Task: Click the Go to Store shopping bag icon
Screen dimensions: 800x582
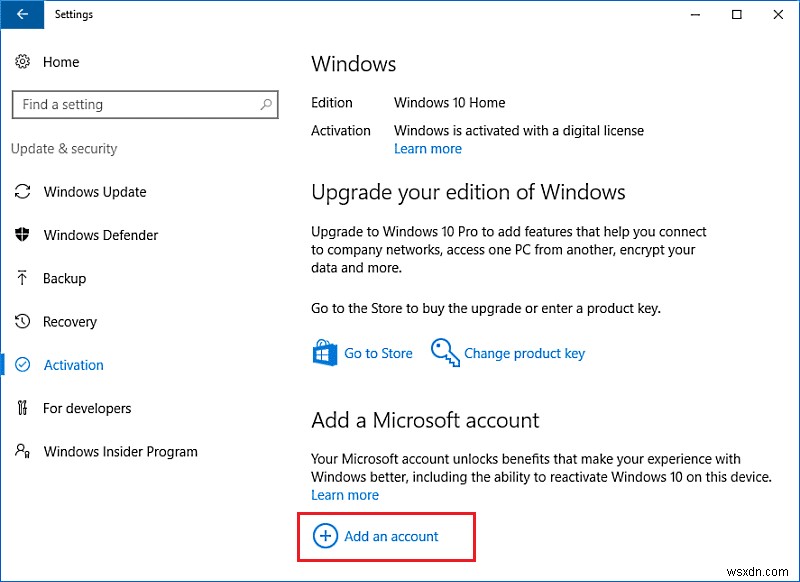Action: tap(324, 353)
